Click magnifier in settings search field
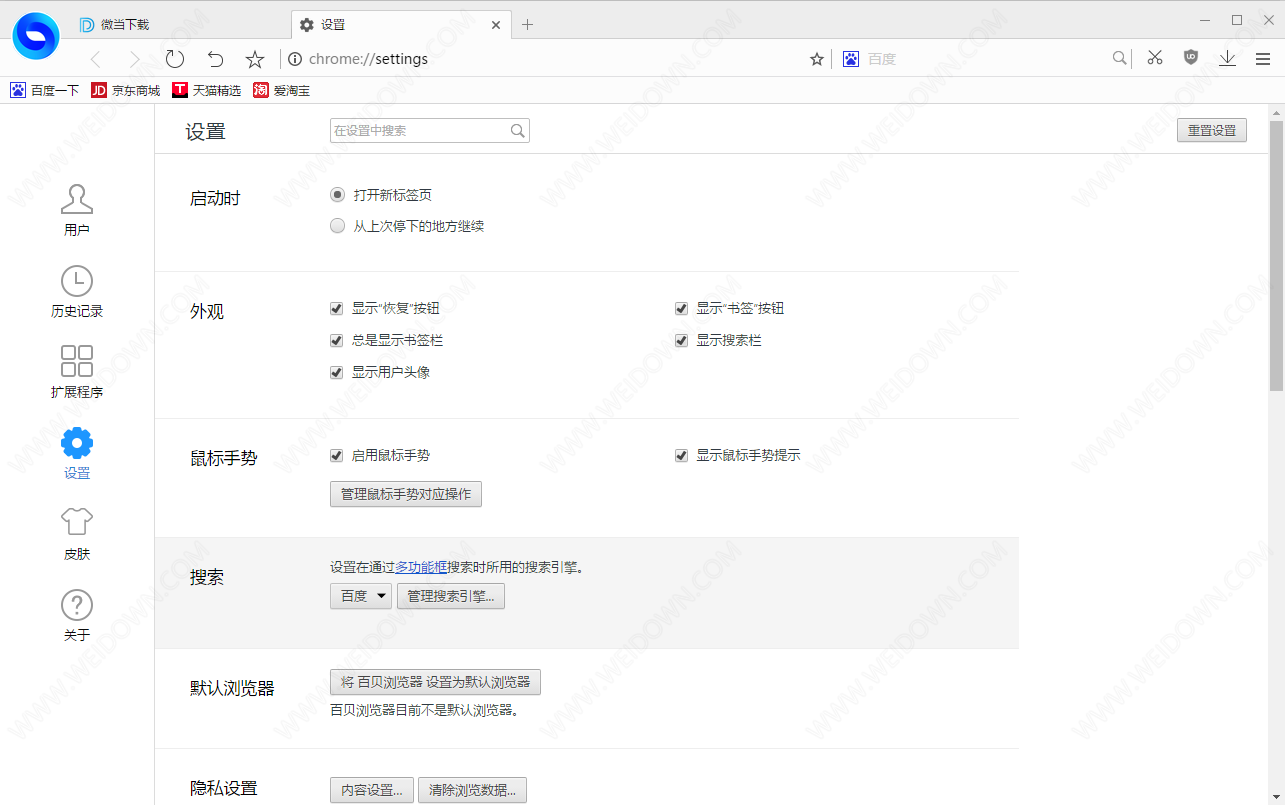1285x805 pixels. tap(518, 130)
